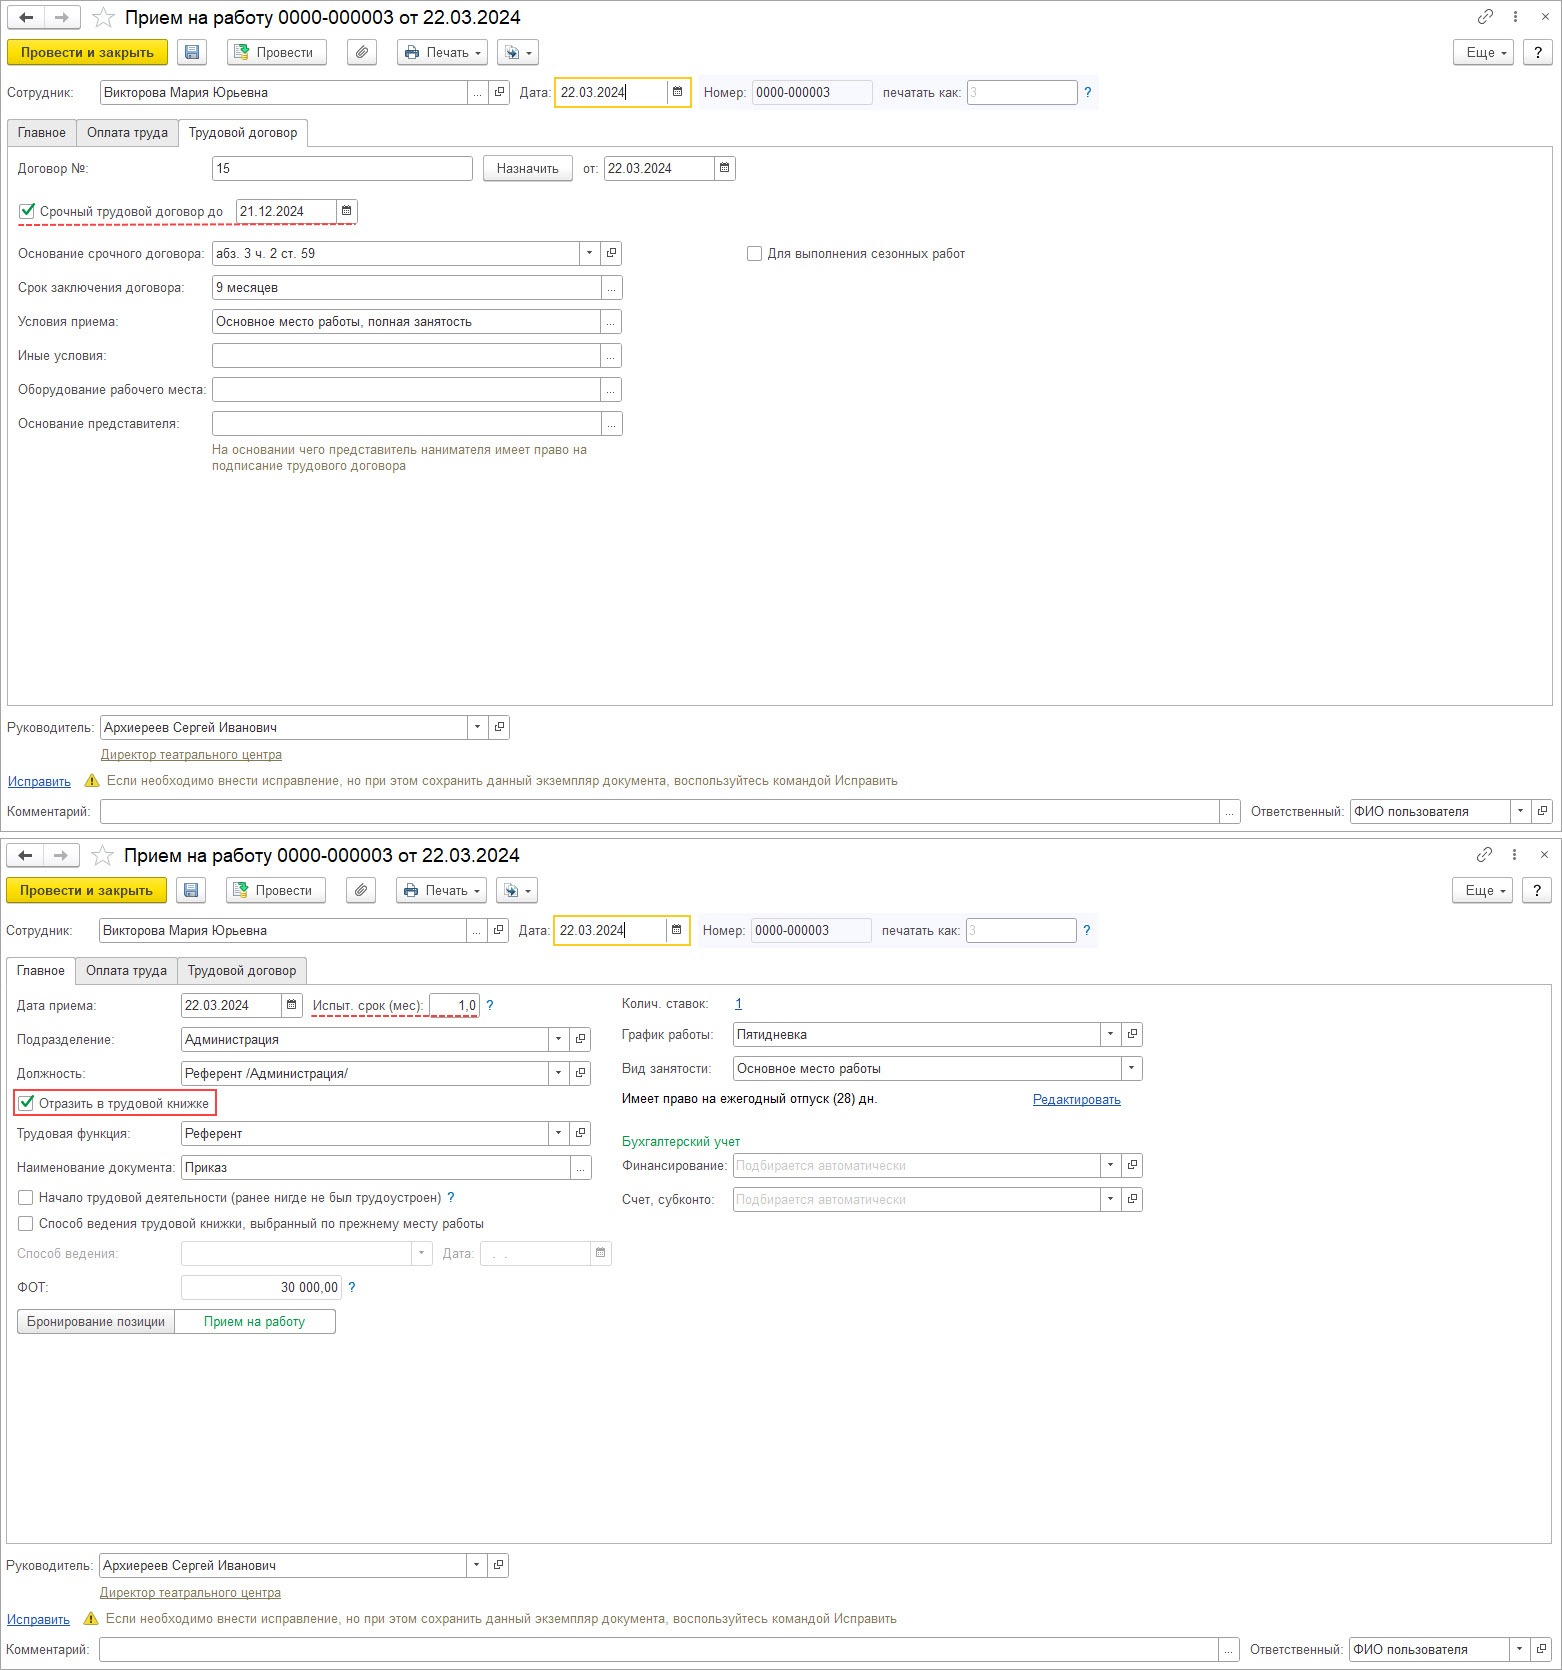1562x1670 pixels.
Task: Go forward with arrow in bottom window
Action: click(x=60, y=855)
